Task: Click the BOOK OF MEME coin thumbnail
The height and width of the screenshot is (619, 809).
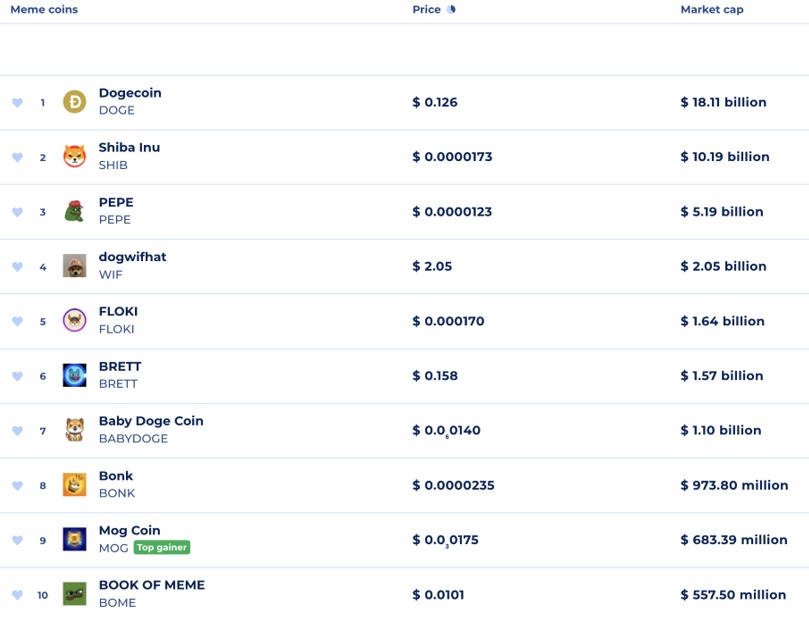Action: pos(75,594)
